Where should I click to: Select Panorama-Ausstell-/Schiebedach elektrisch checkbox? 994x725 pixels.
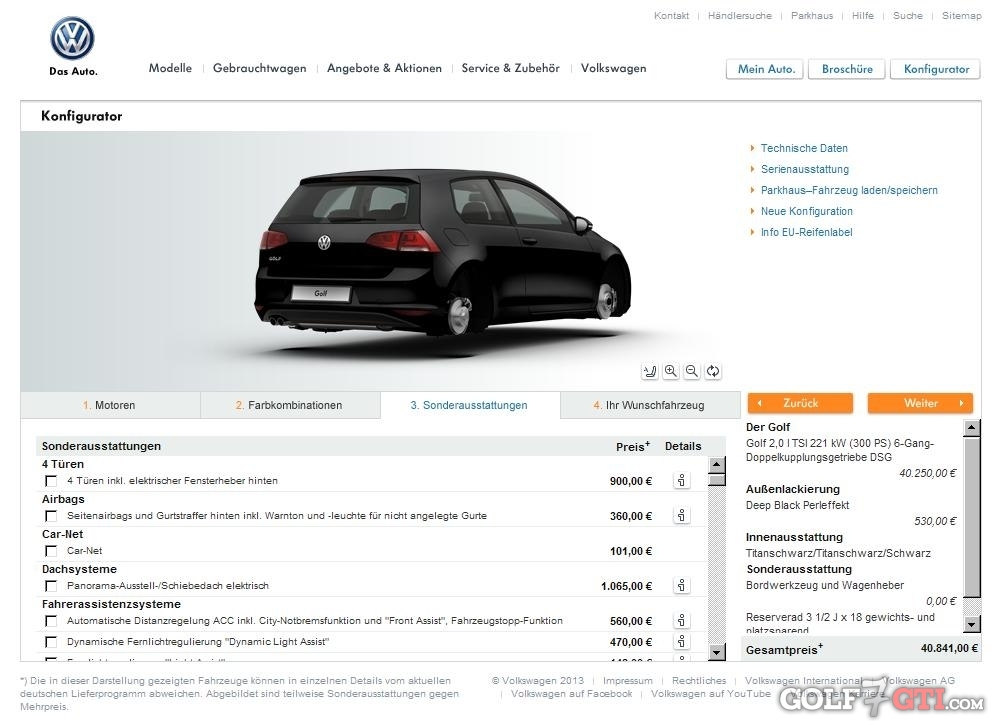(x=51, y=586)
